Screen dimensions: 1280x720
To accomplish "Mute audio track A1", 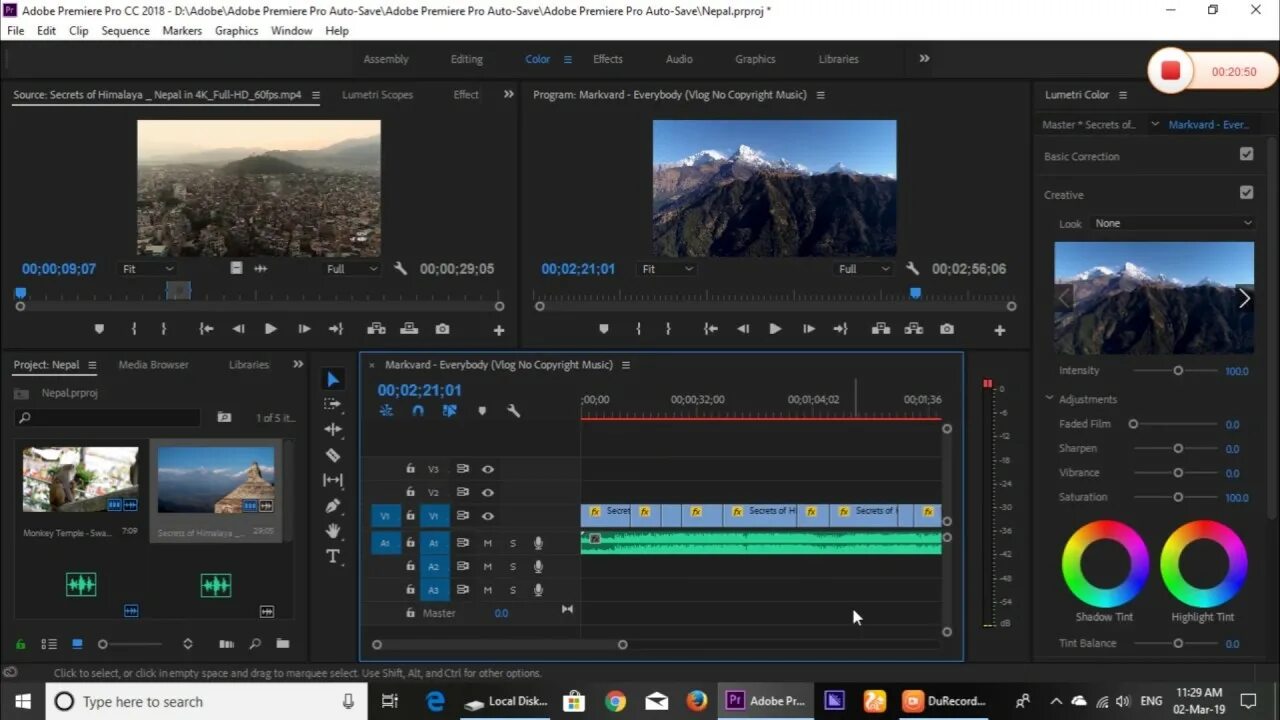I will click(488, 543).
